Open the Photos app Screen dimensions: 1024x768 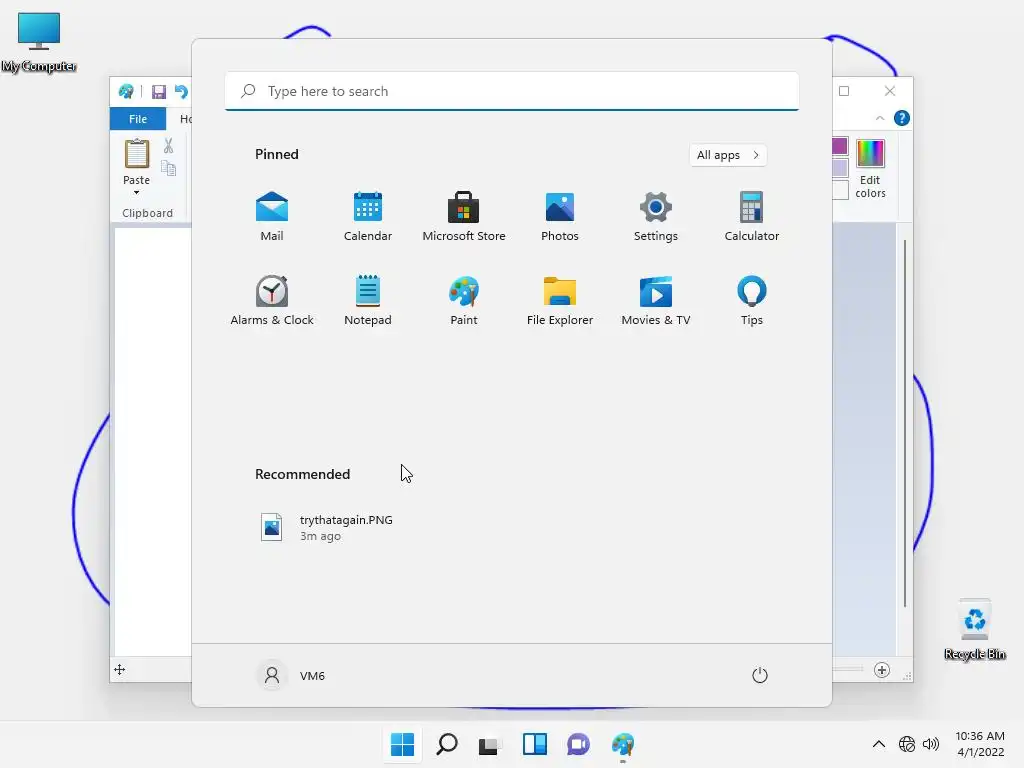click(560, 217)
